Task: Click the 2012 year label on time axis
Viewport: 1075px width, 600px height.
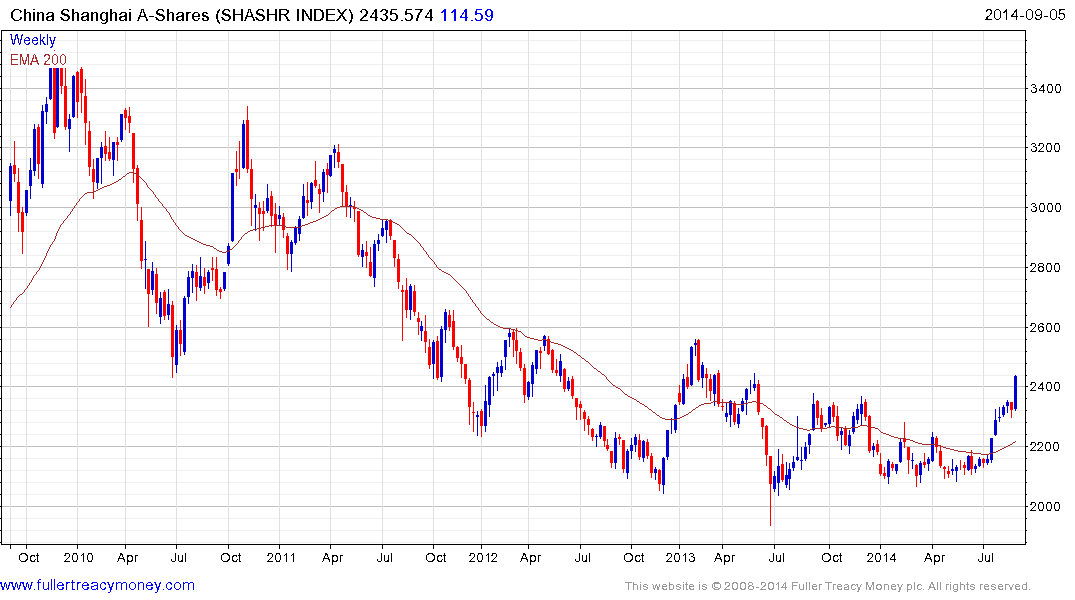Action: coord(483,557)
